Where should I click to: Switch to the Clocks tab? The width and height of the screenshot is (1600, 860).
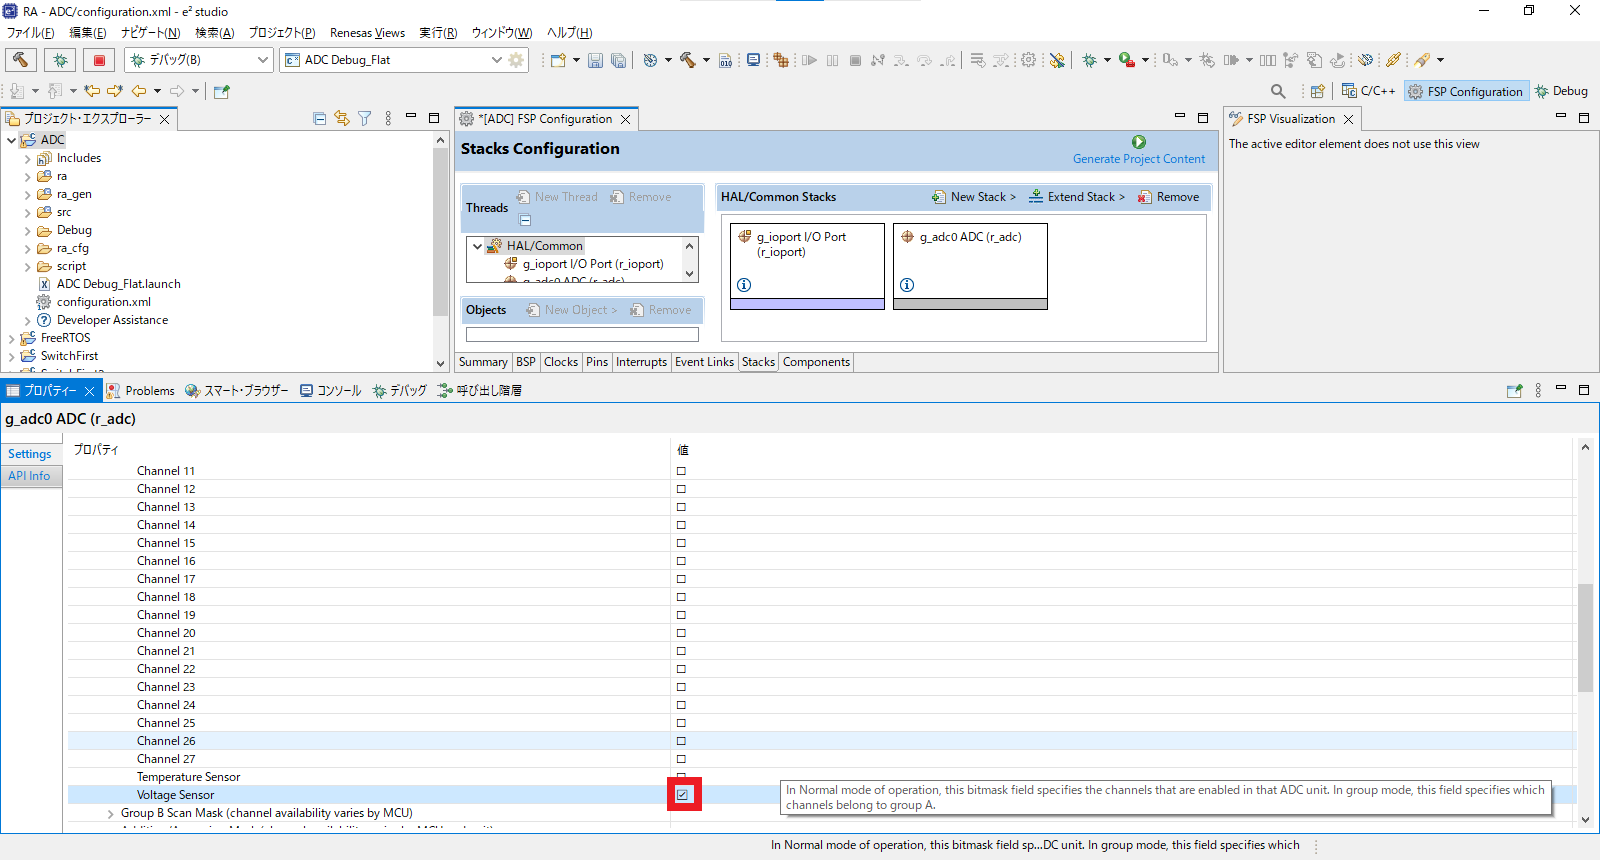(561, 362)
